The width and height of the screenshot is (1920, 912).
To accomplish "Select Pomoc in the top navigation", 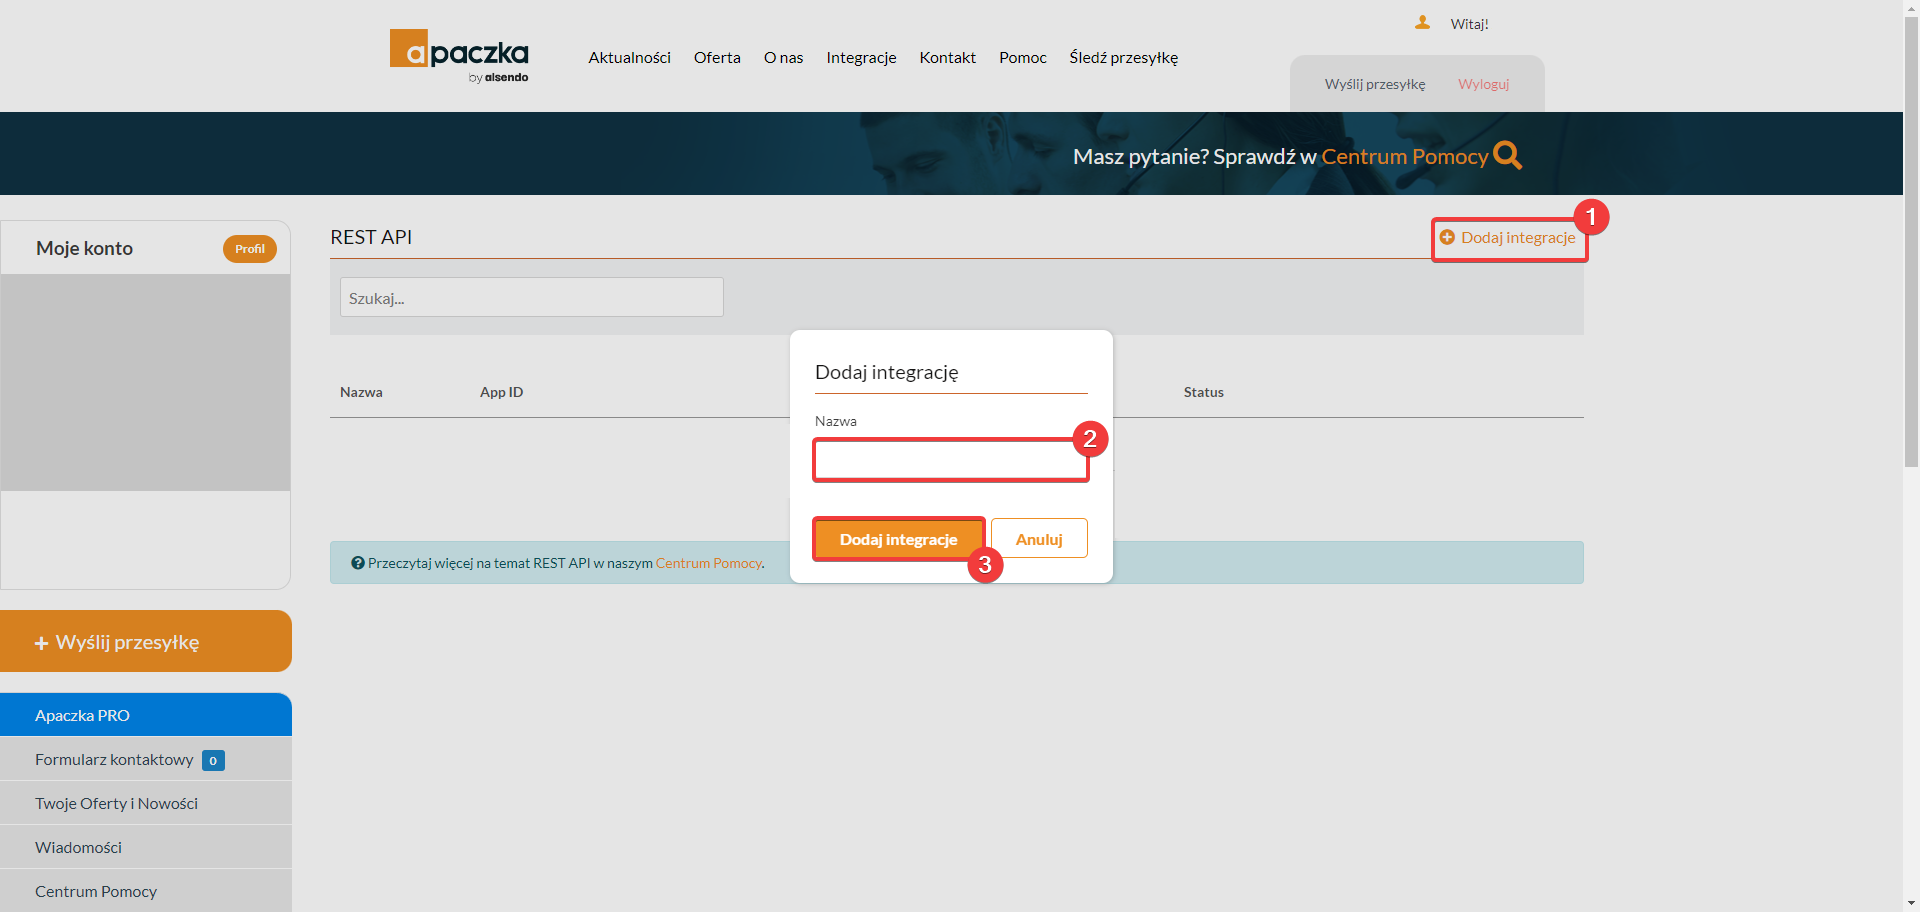I will [x=1022, y=57].
